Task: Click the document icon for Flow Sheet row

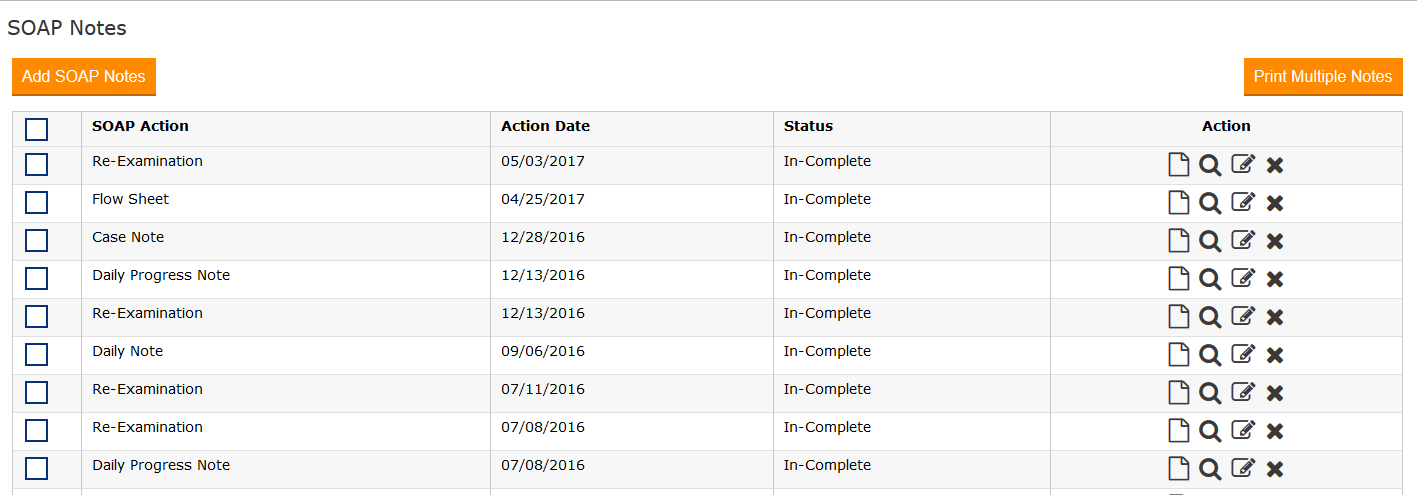Action: (x=1179, y=203)
